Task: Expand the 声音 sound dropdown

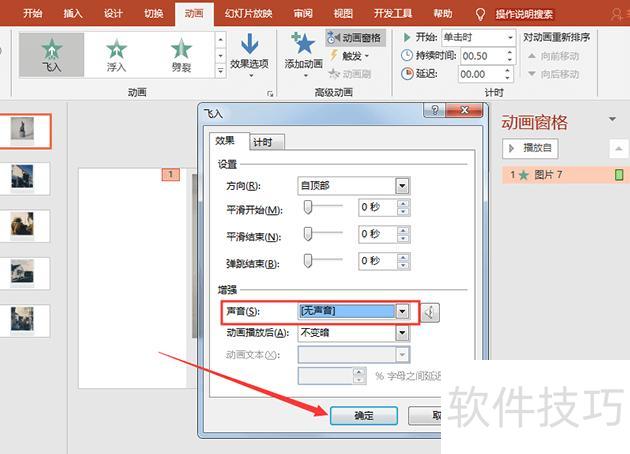Action: [x=402, y=311]
